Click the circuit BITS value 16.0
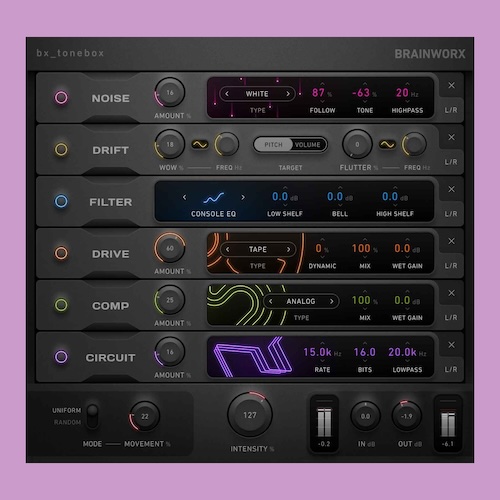The image size is (500, 500). (x=364, y=352)
